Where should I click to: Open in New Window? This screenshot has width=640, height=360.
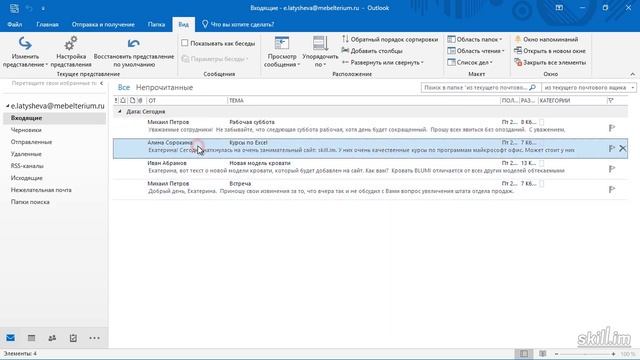[550, 51]
